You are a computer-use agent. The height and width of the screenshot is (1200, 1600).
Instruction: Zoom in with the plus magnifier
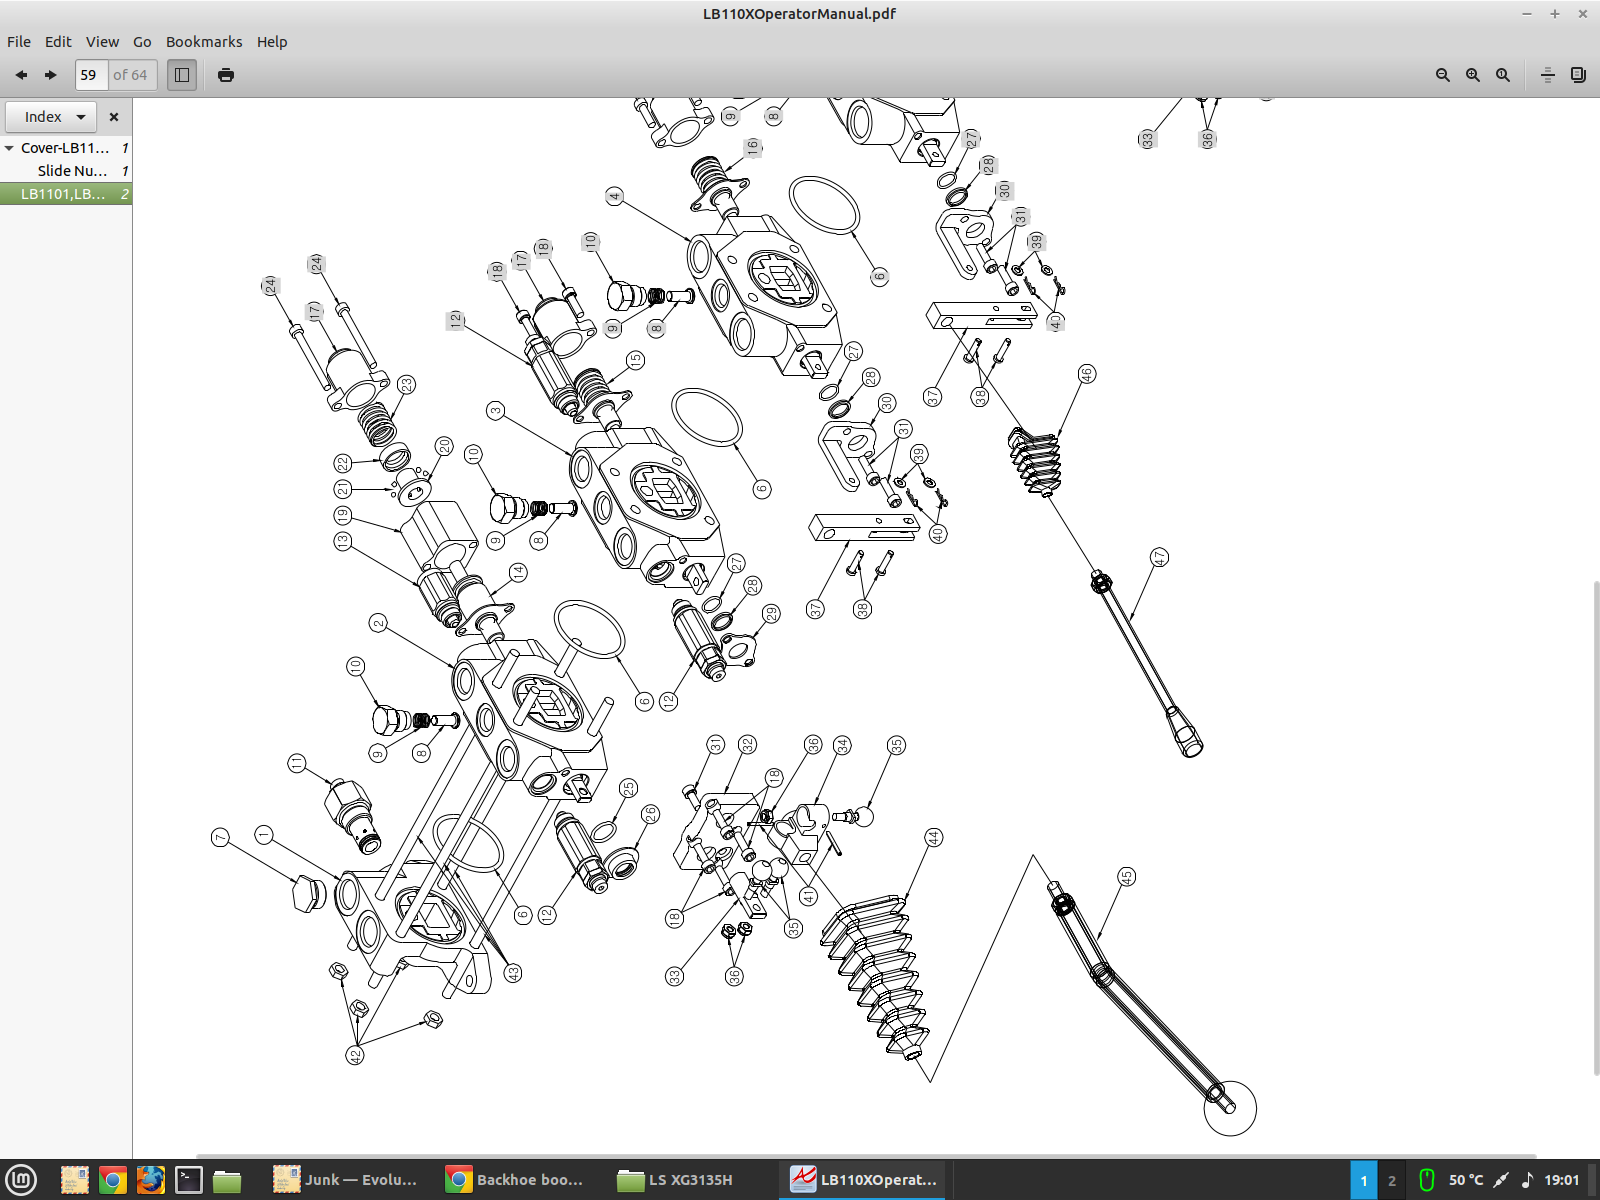[x=1472, y=75]
